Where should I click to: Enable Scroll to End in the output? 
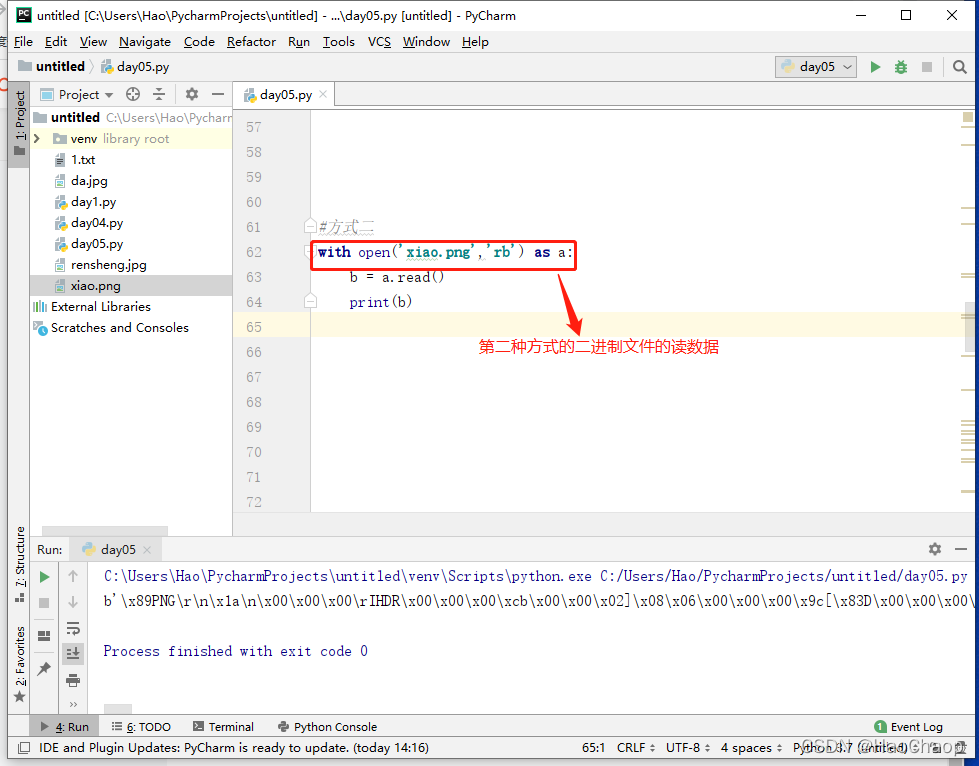(73, 653)
